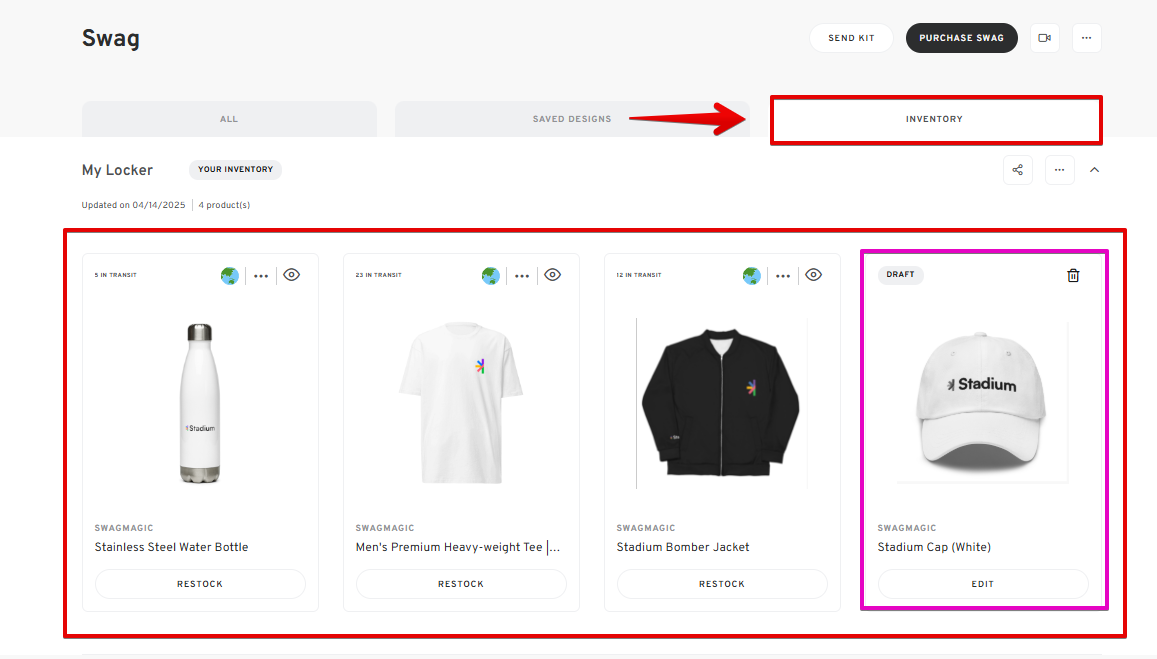The width and height of the screenshot is (1157, 659).
Task: Click the Men's Premium Heavy-weight Tee title
Action: [x=457, y=547]
